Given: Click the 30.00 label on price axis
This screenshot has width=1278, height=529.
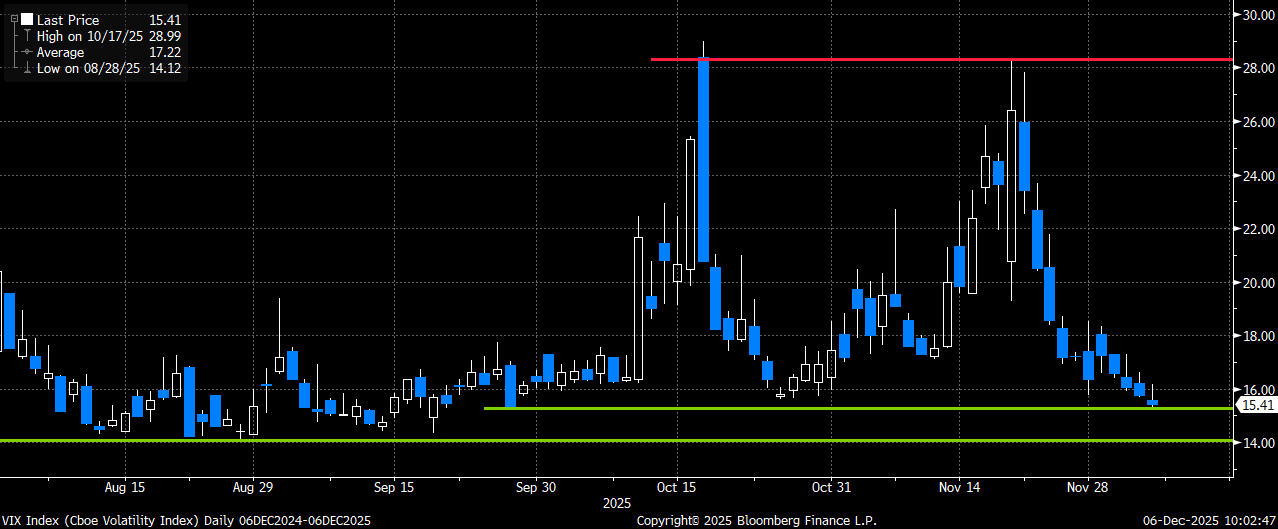Looking at the screenshot, I should click(x=1256, y=15).
